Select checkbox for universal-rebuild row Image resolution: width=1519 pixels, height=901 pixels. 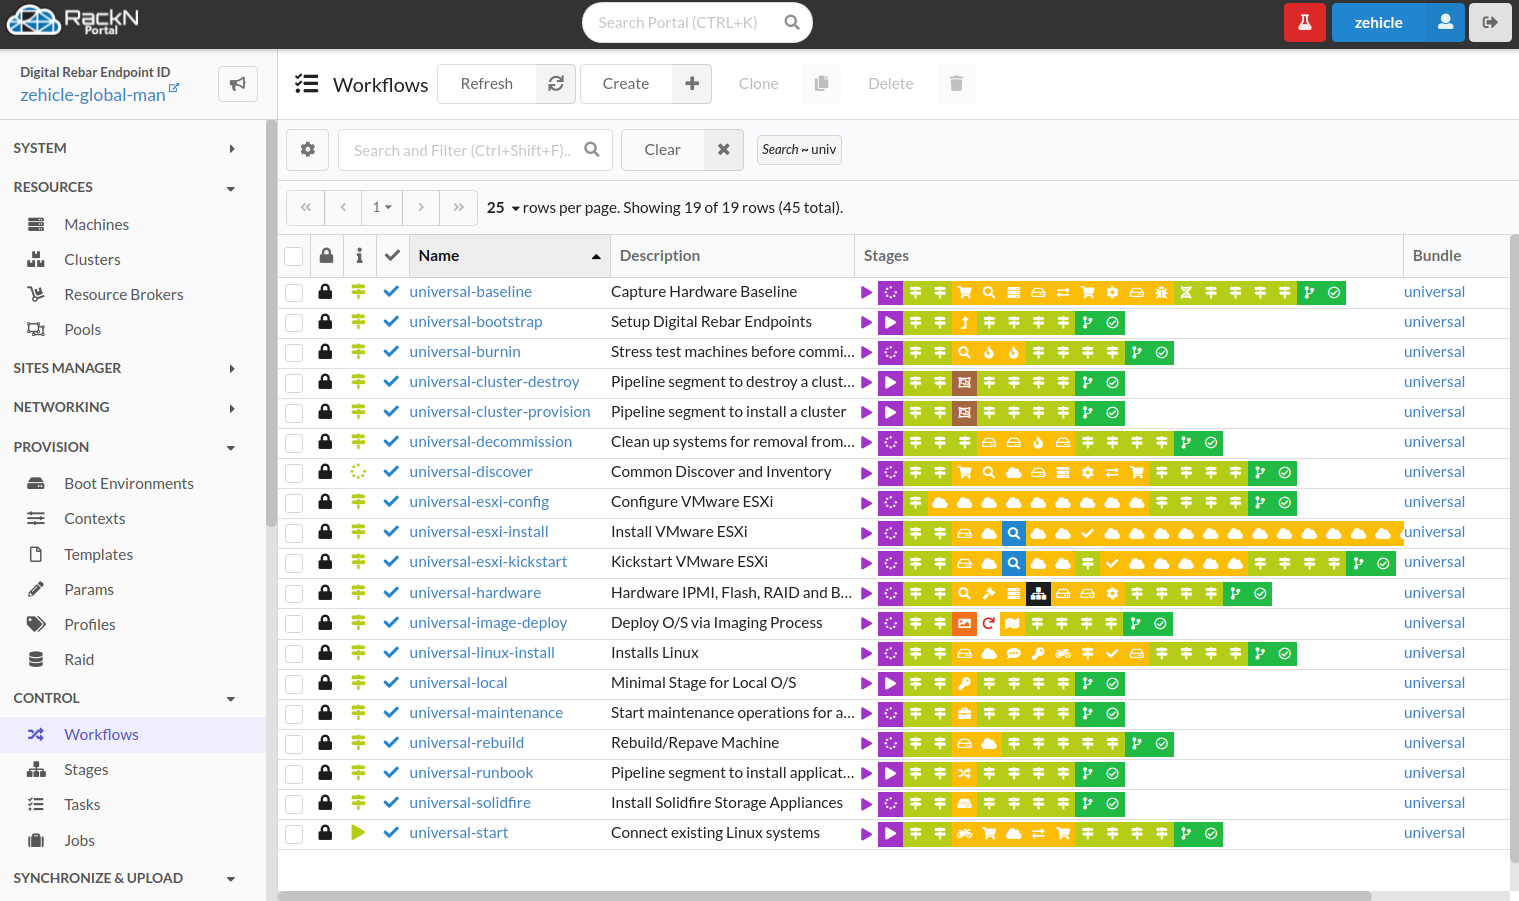pos(294,744)
